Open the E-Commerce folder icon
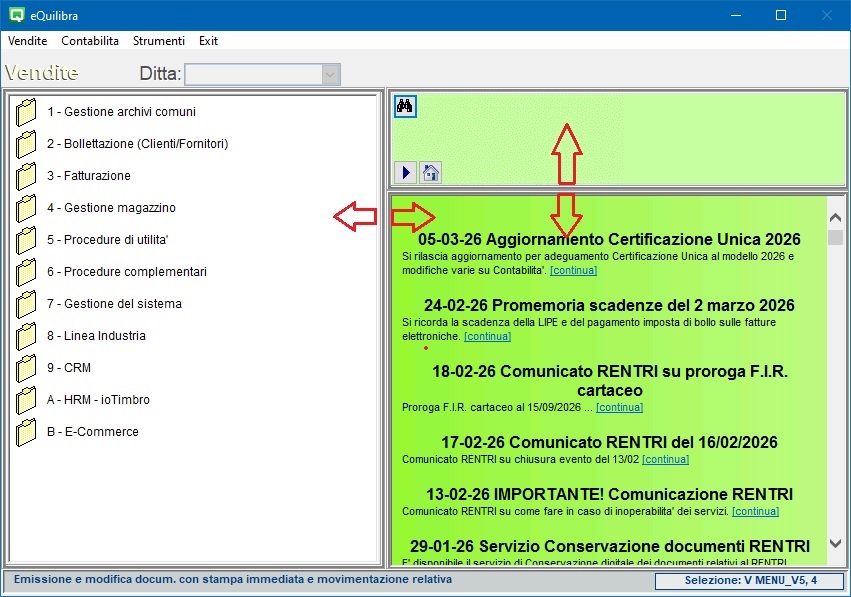This screenshot has width=851, height=597. point(27,433)
